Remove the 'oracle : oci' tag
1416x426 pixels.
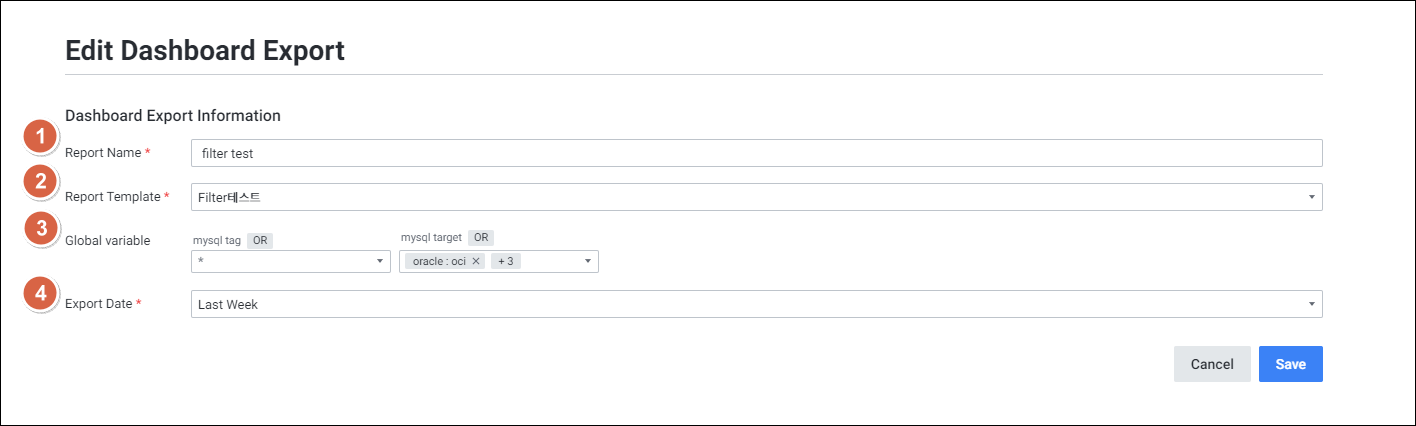[477, 262]
